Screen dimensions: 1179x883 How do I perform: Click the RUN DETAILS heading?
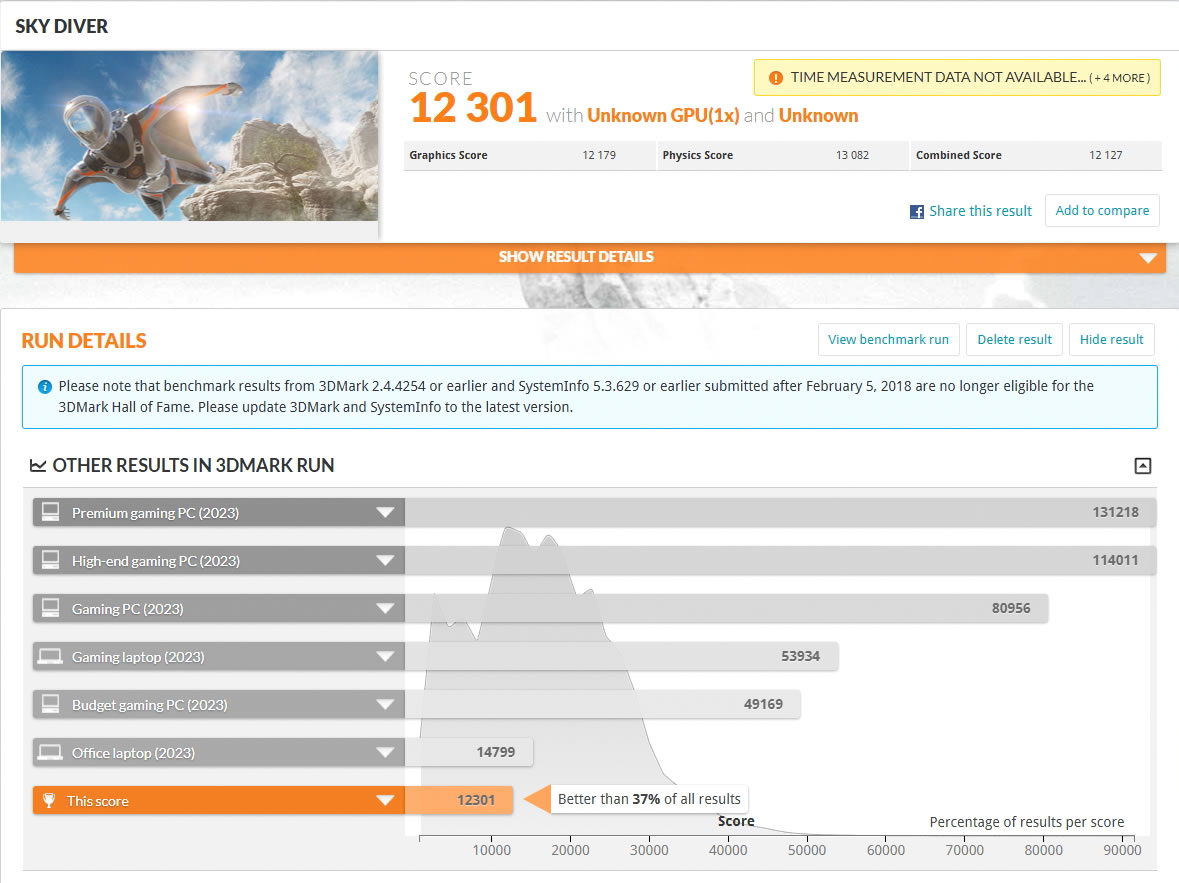[84, 341]
